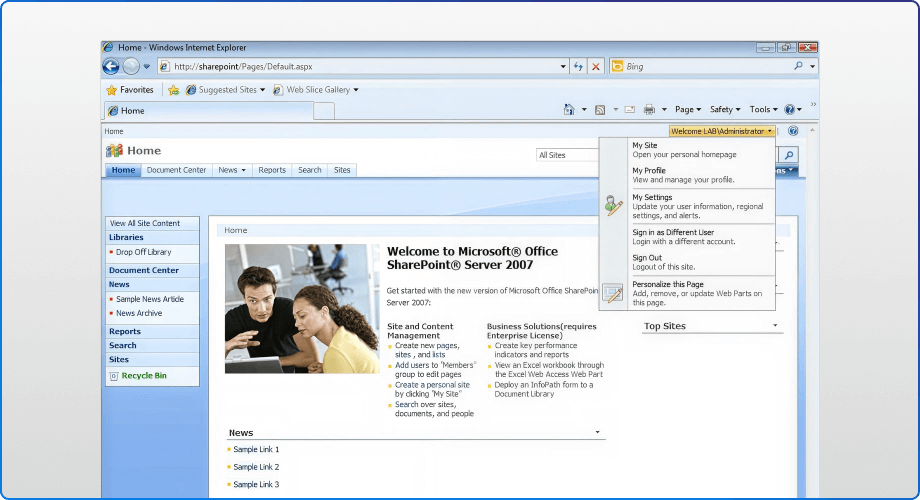The height and width of the screenshot is (500, 920).
Task: Click the browser Back arrow button
Action: point(111,66)
